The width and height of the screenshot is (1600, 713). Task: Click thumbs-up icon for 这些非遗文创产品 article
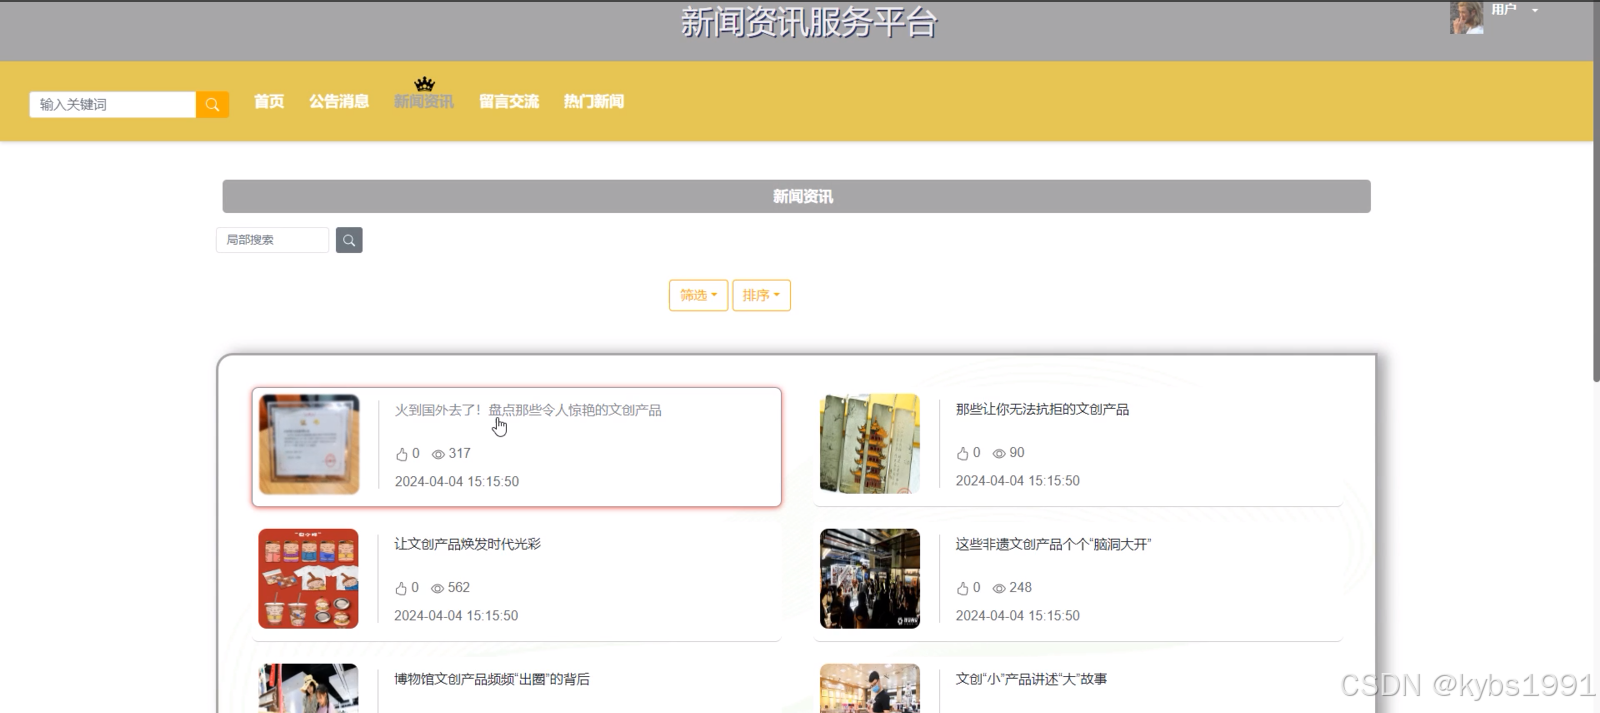[x=963, y=588]
